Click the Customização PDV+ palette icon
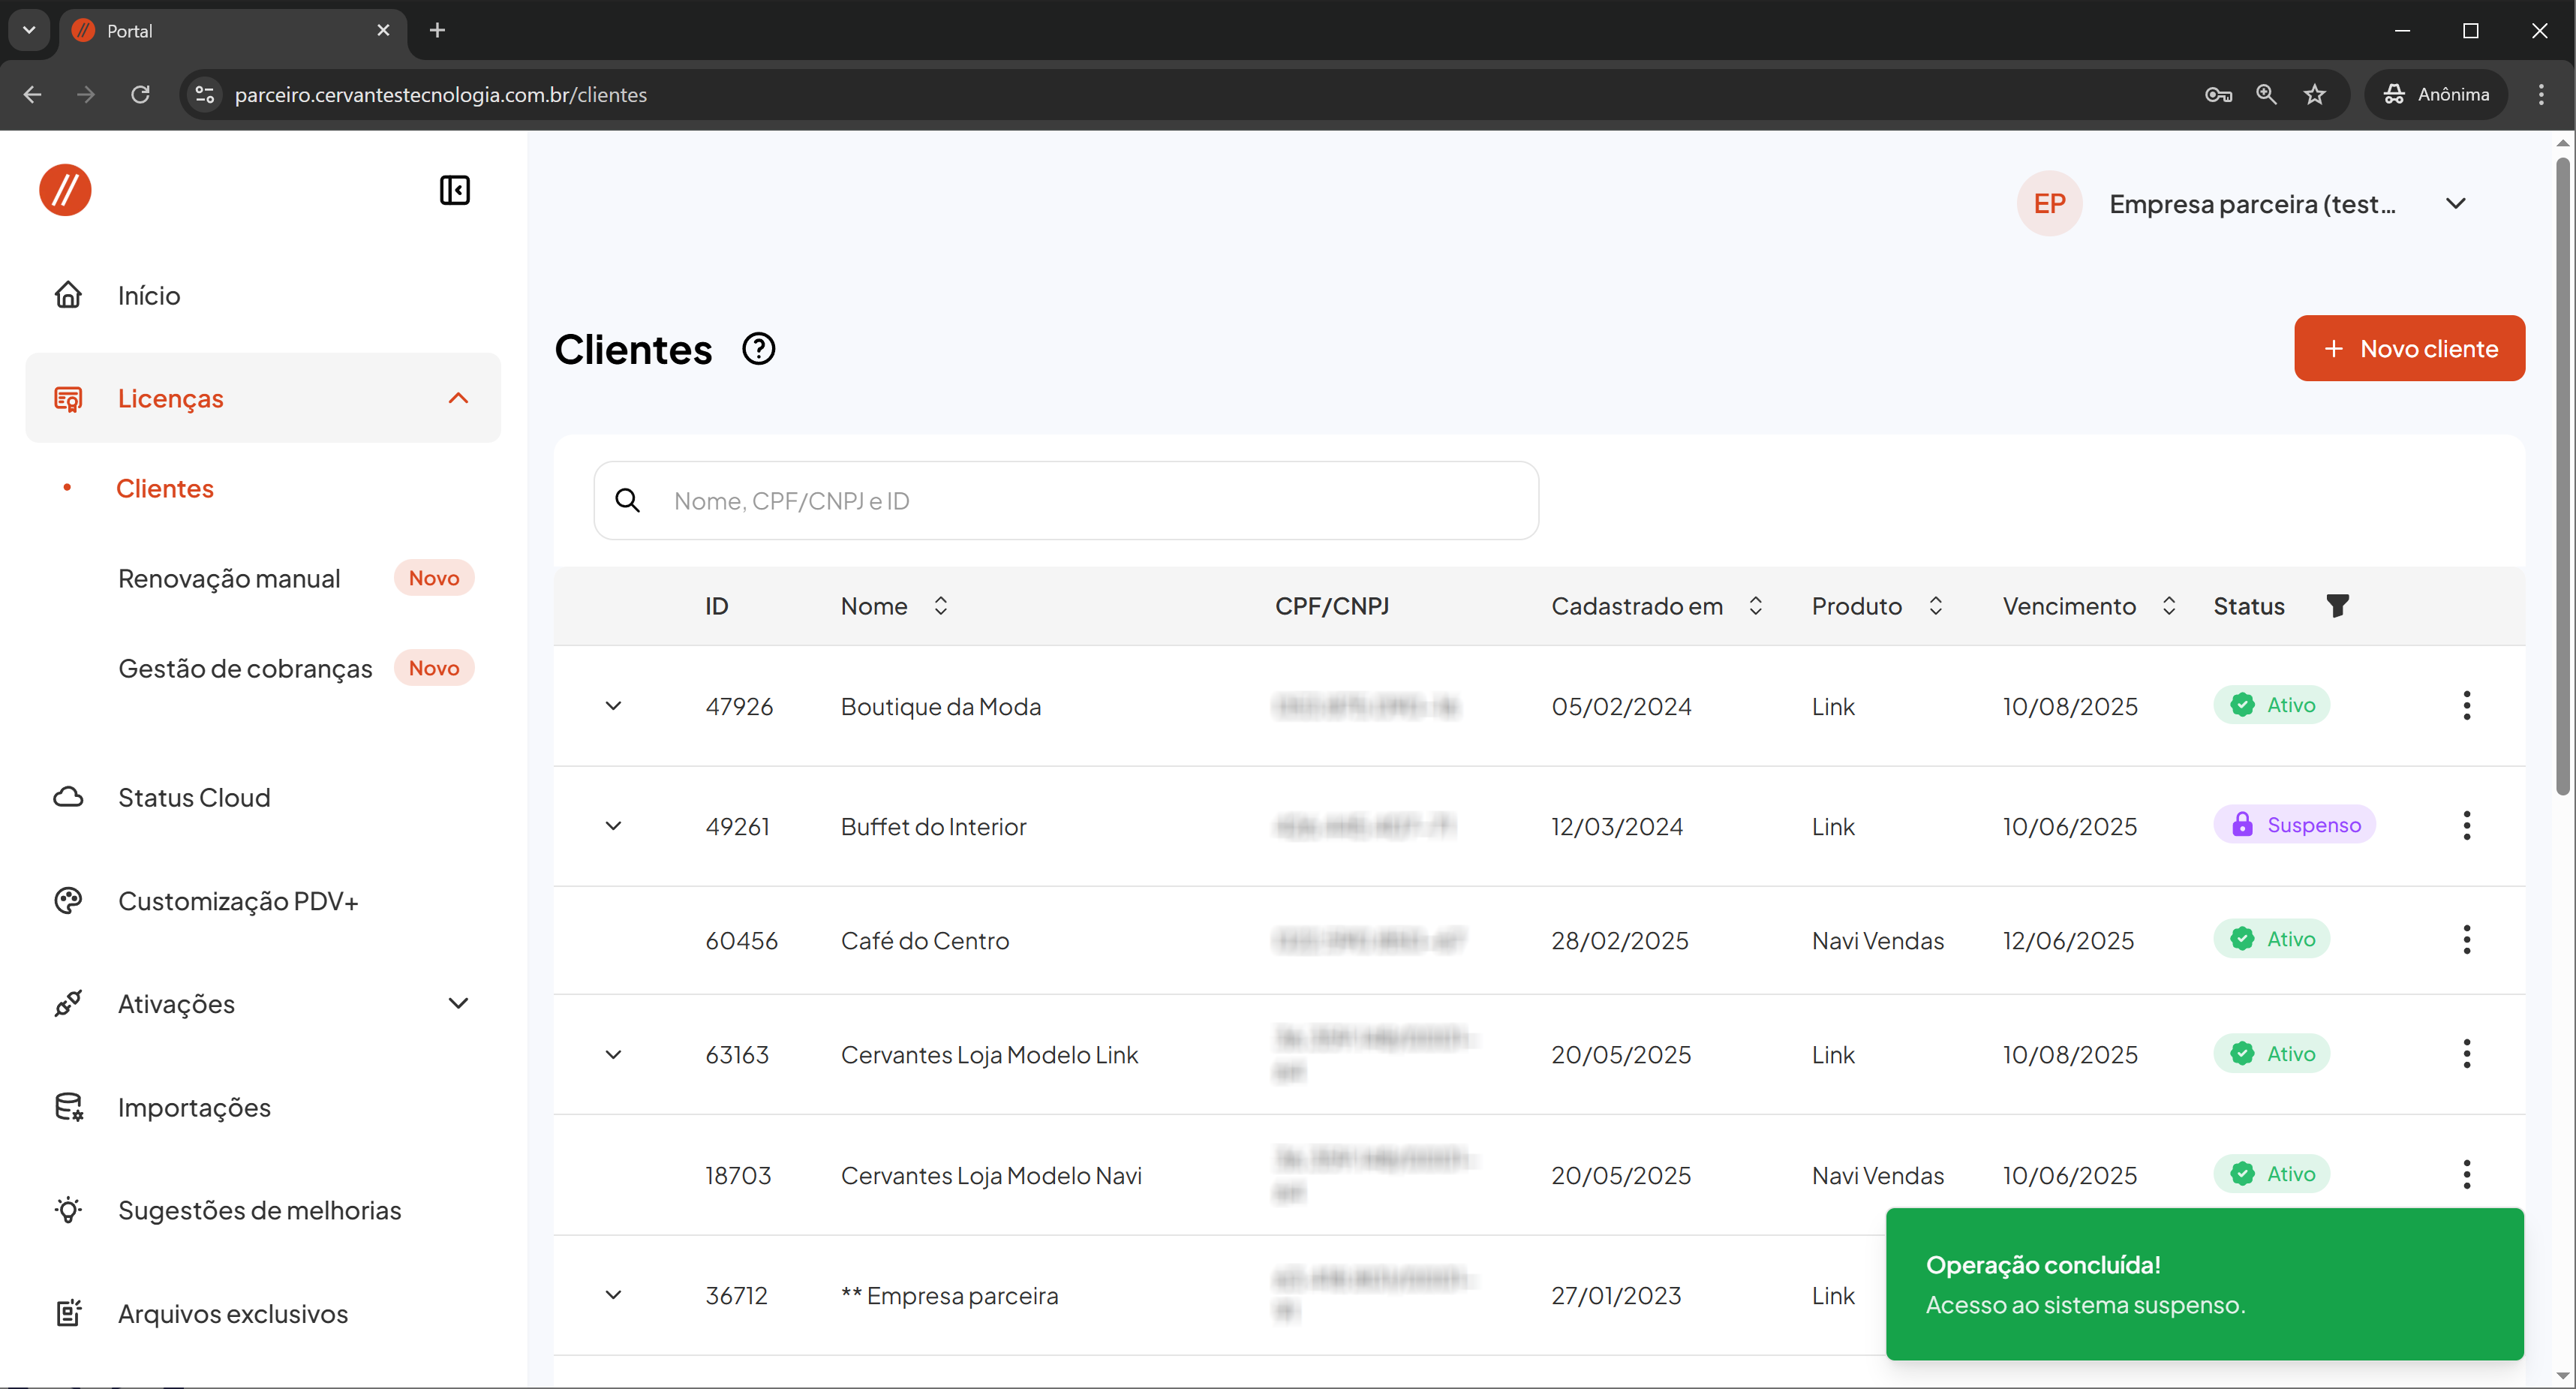Viewport: 2576px width, 1389px height. 68,901
